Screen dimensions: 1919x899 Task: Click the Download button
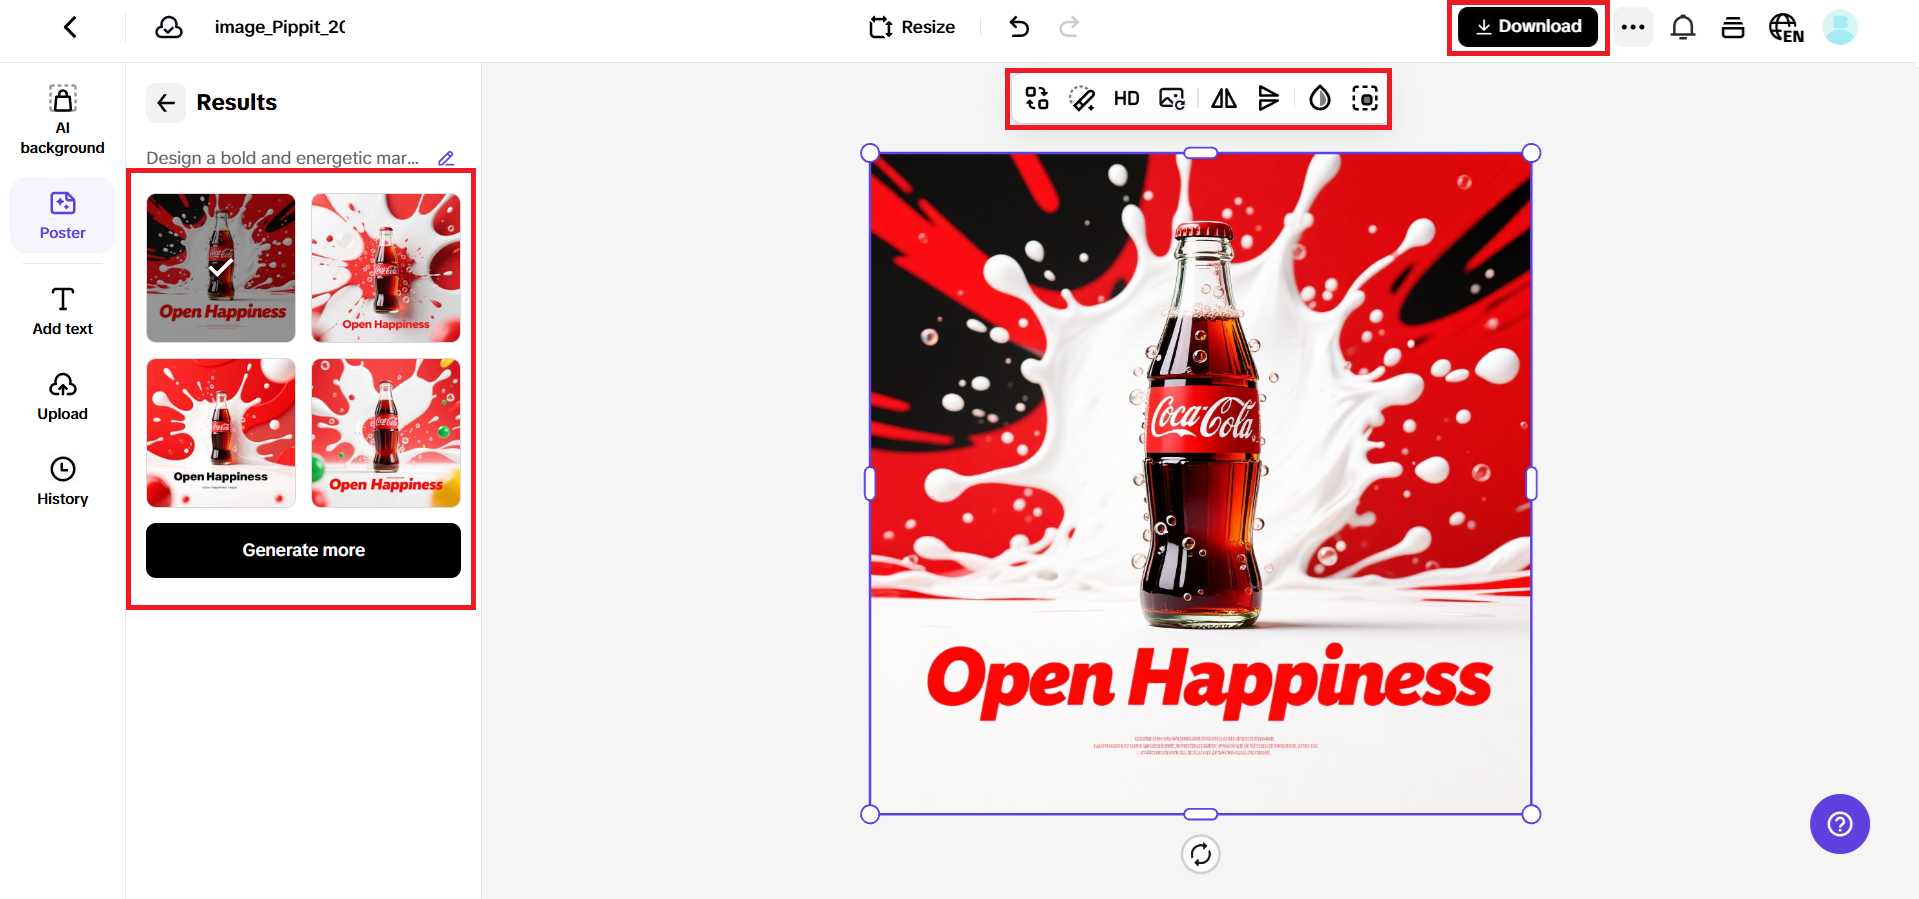(1528, 27)
